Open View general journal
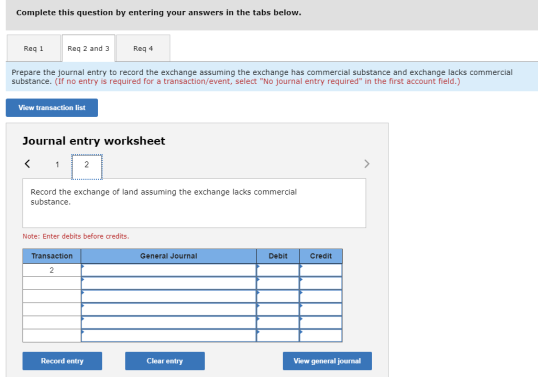Viewport: 560px width, 377px height. pyautogui.click(x=328, y=361)
